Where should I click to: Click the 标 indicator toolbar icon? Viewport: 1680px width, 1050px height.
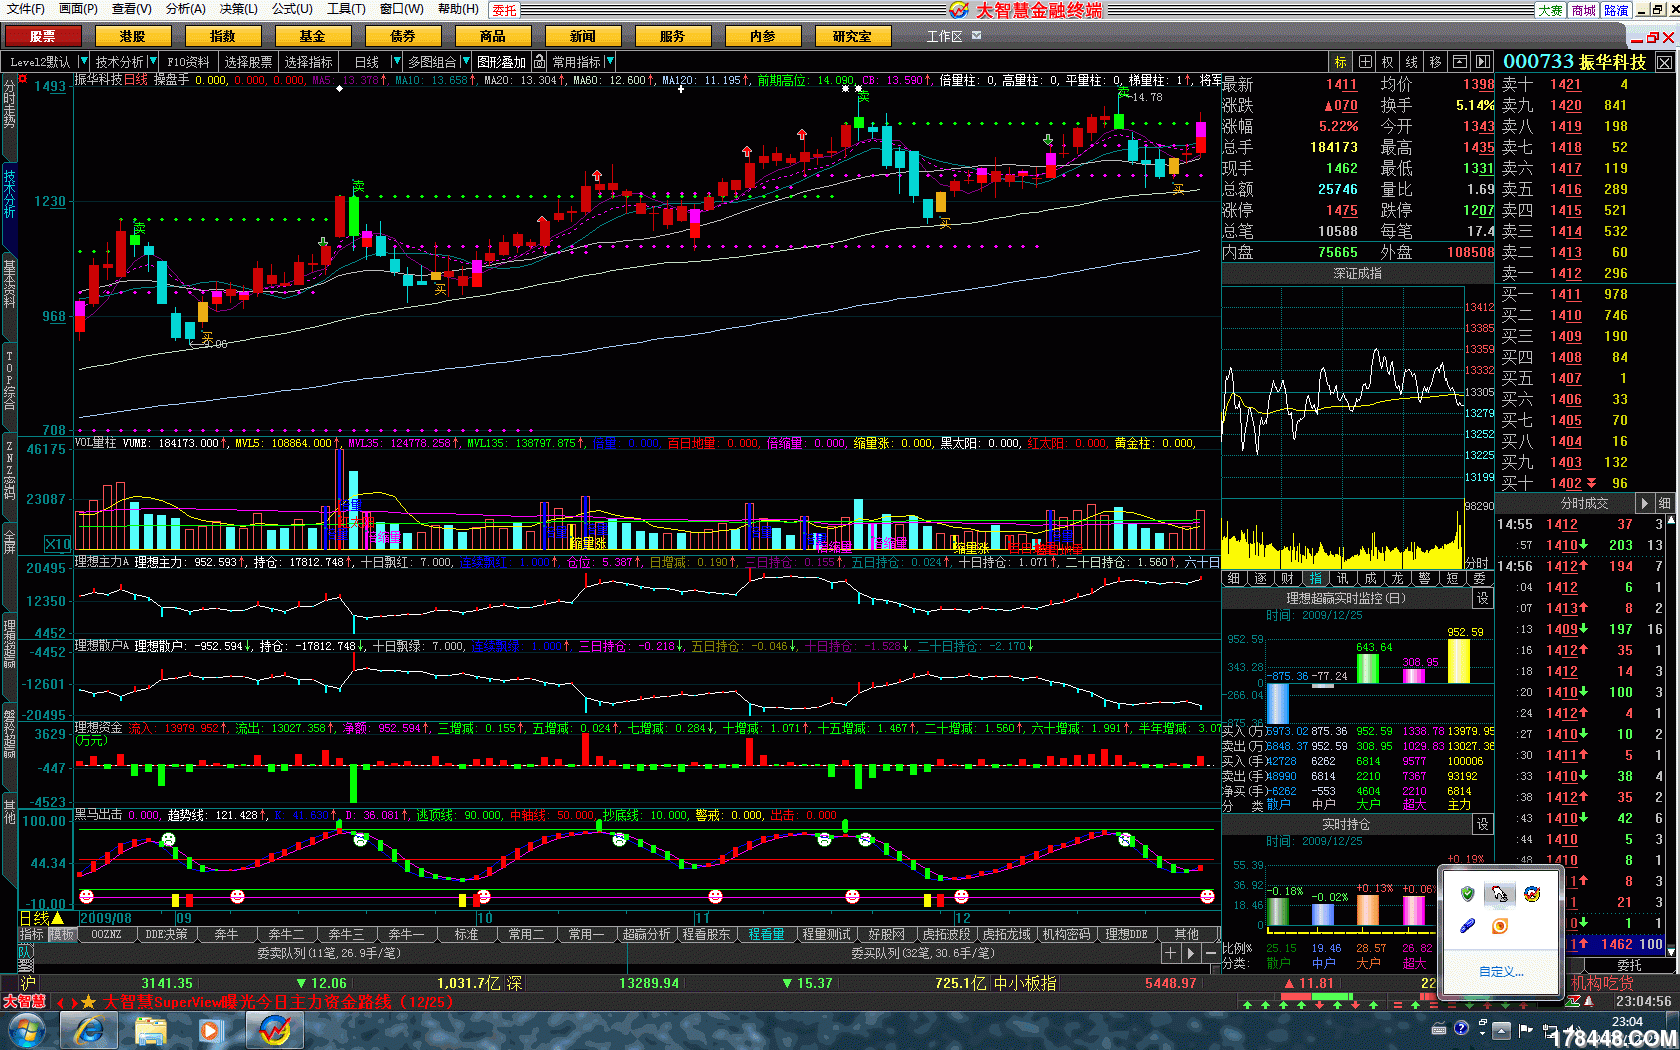[1341, 62]
